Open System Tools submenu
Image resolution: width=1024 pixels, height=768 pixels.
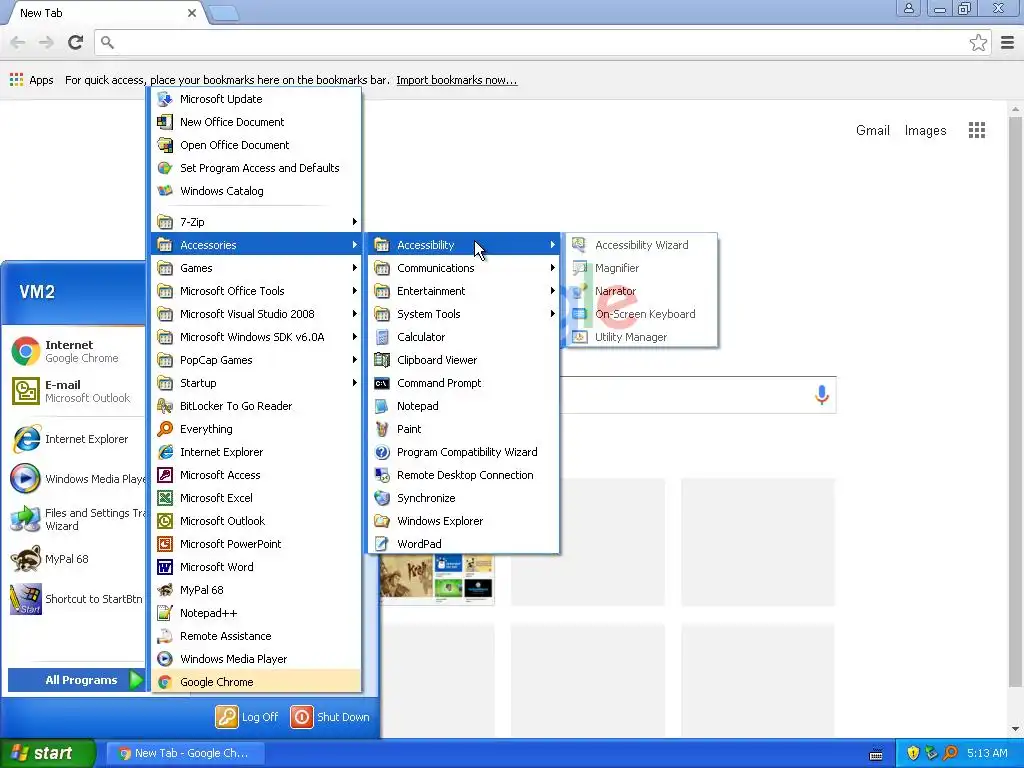coord(464,314)
